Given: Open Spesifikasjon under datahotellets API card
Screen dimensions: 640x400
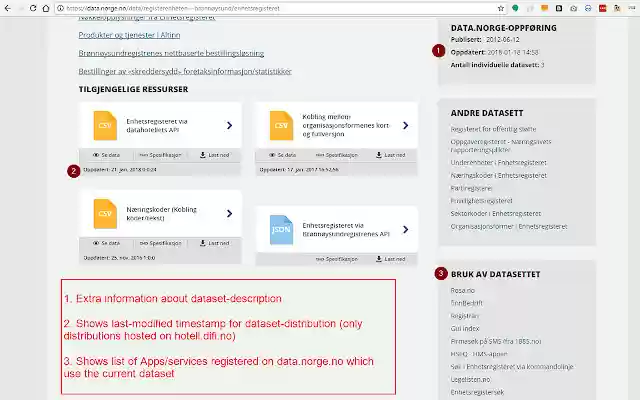Looking at the screenshot, I should [160, 155].
